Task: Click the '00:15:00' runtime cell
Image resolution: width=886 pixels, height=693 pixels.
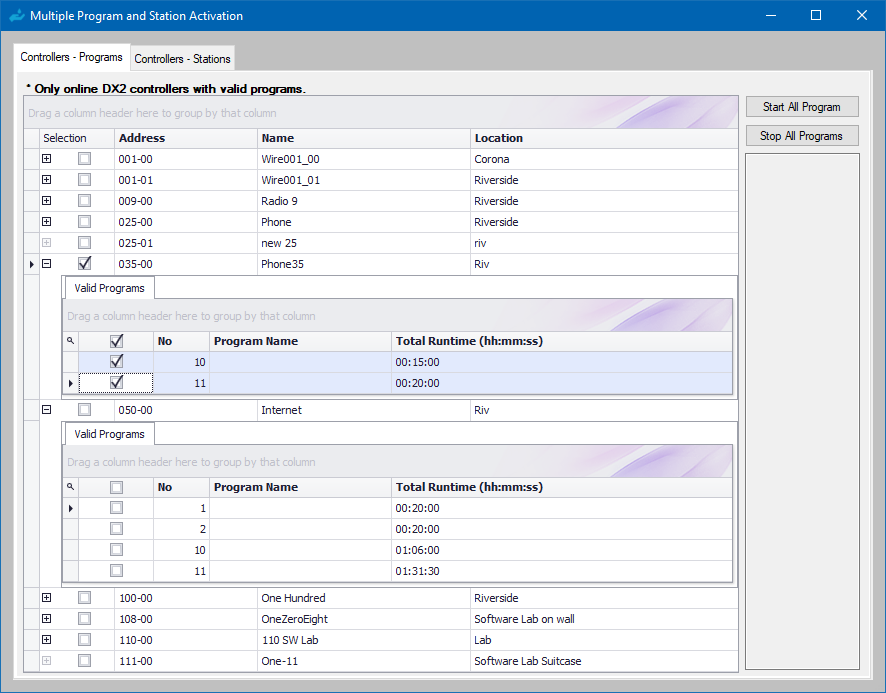Action: point(562,362)
